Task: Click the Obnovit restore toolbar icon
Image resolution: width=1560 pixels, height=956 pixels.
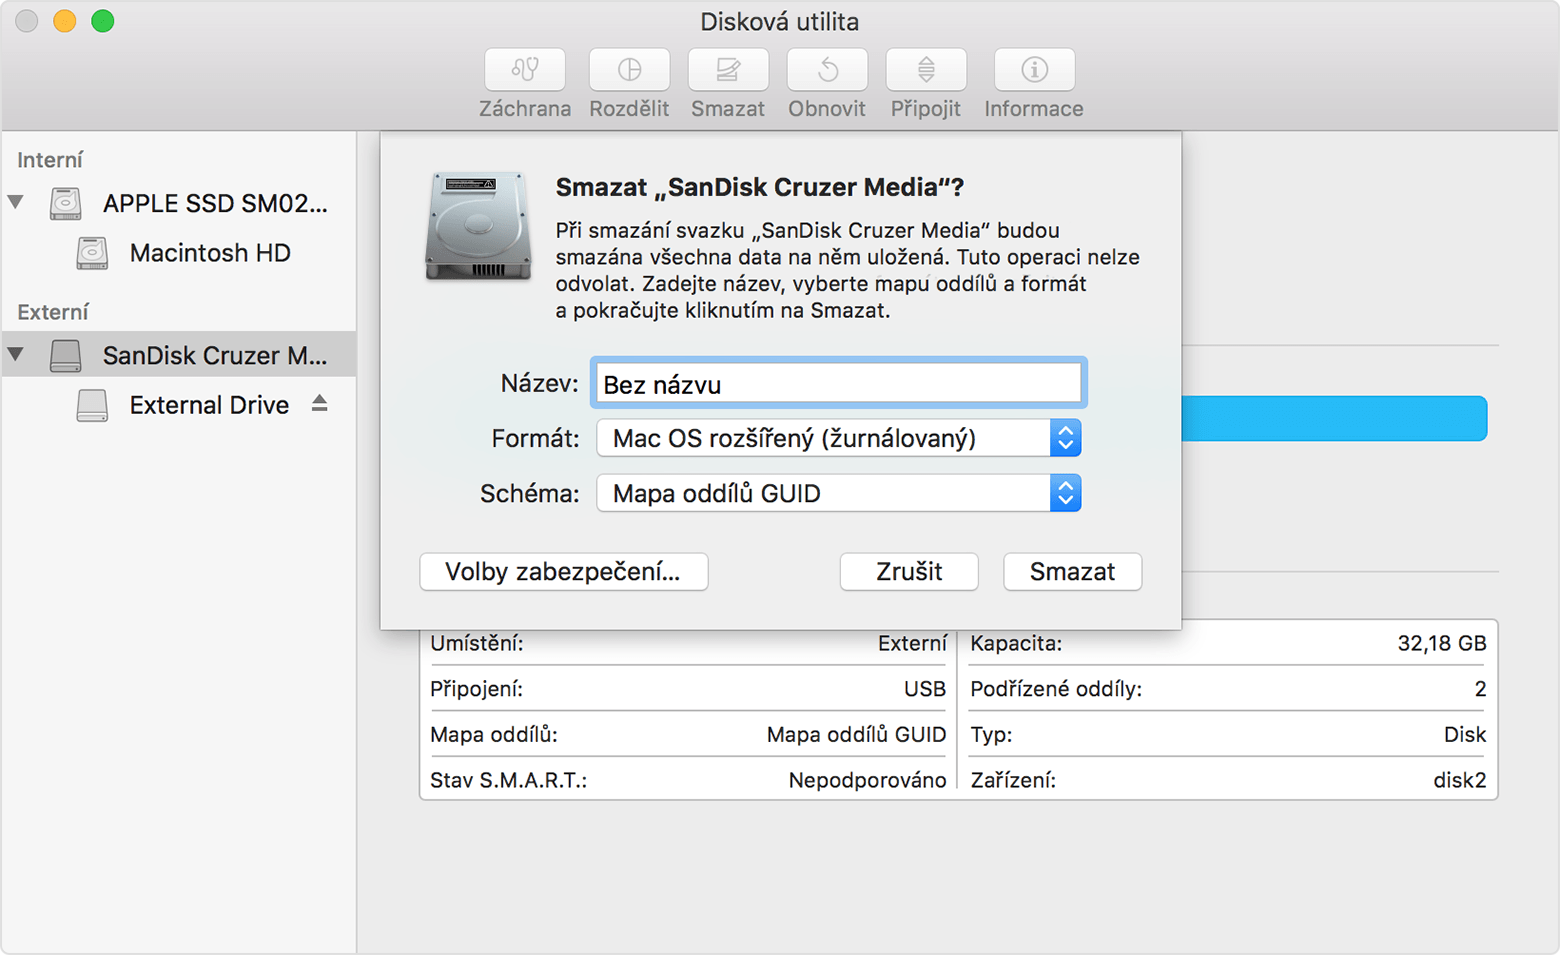Action: point(827,70)
